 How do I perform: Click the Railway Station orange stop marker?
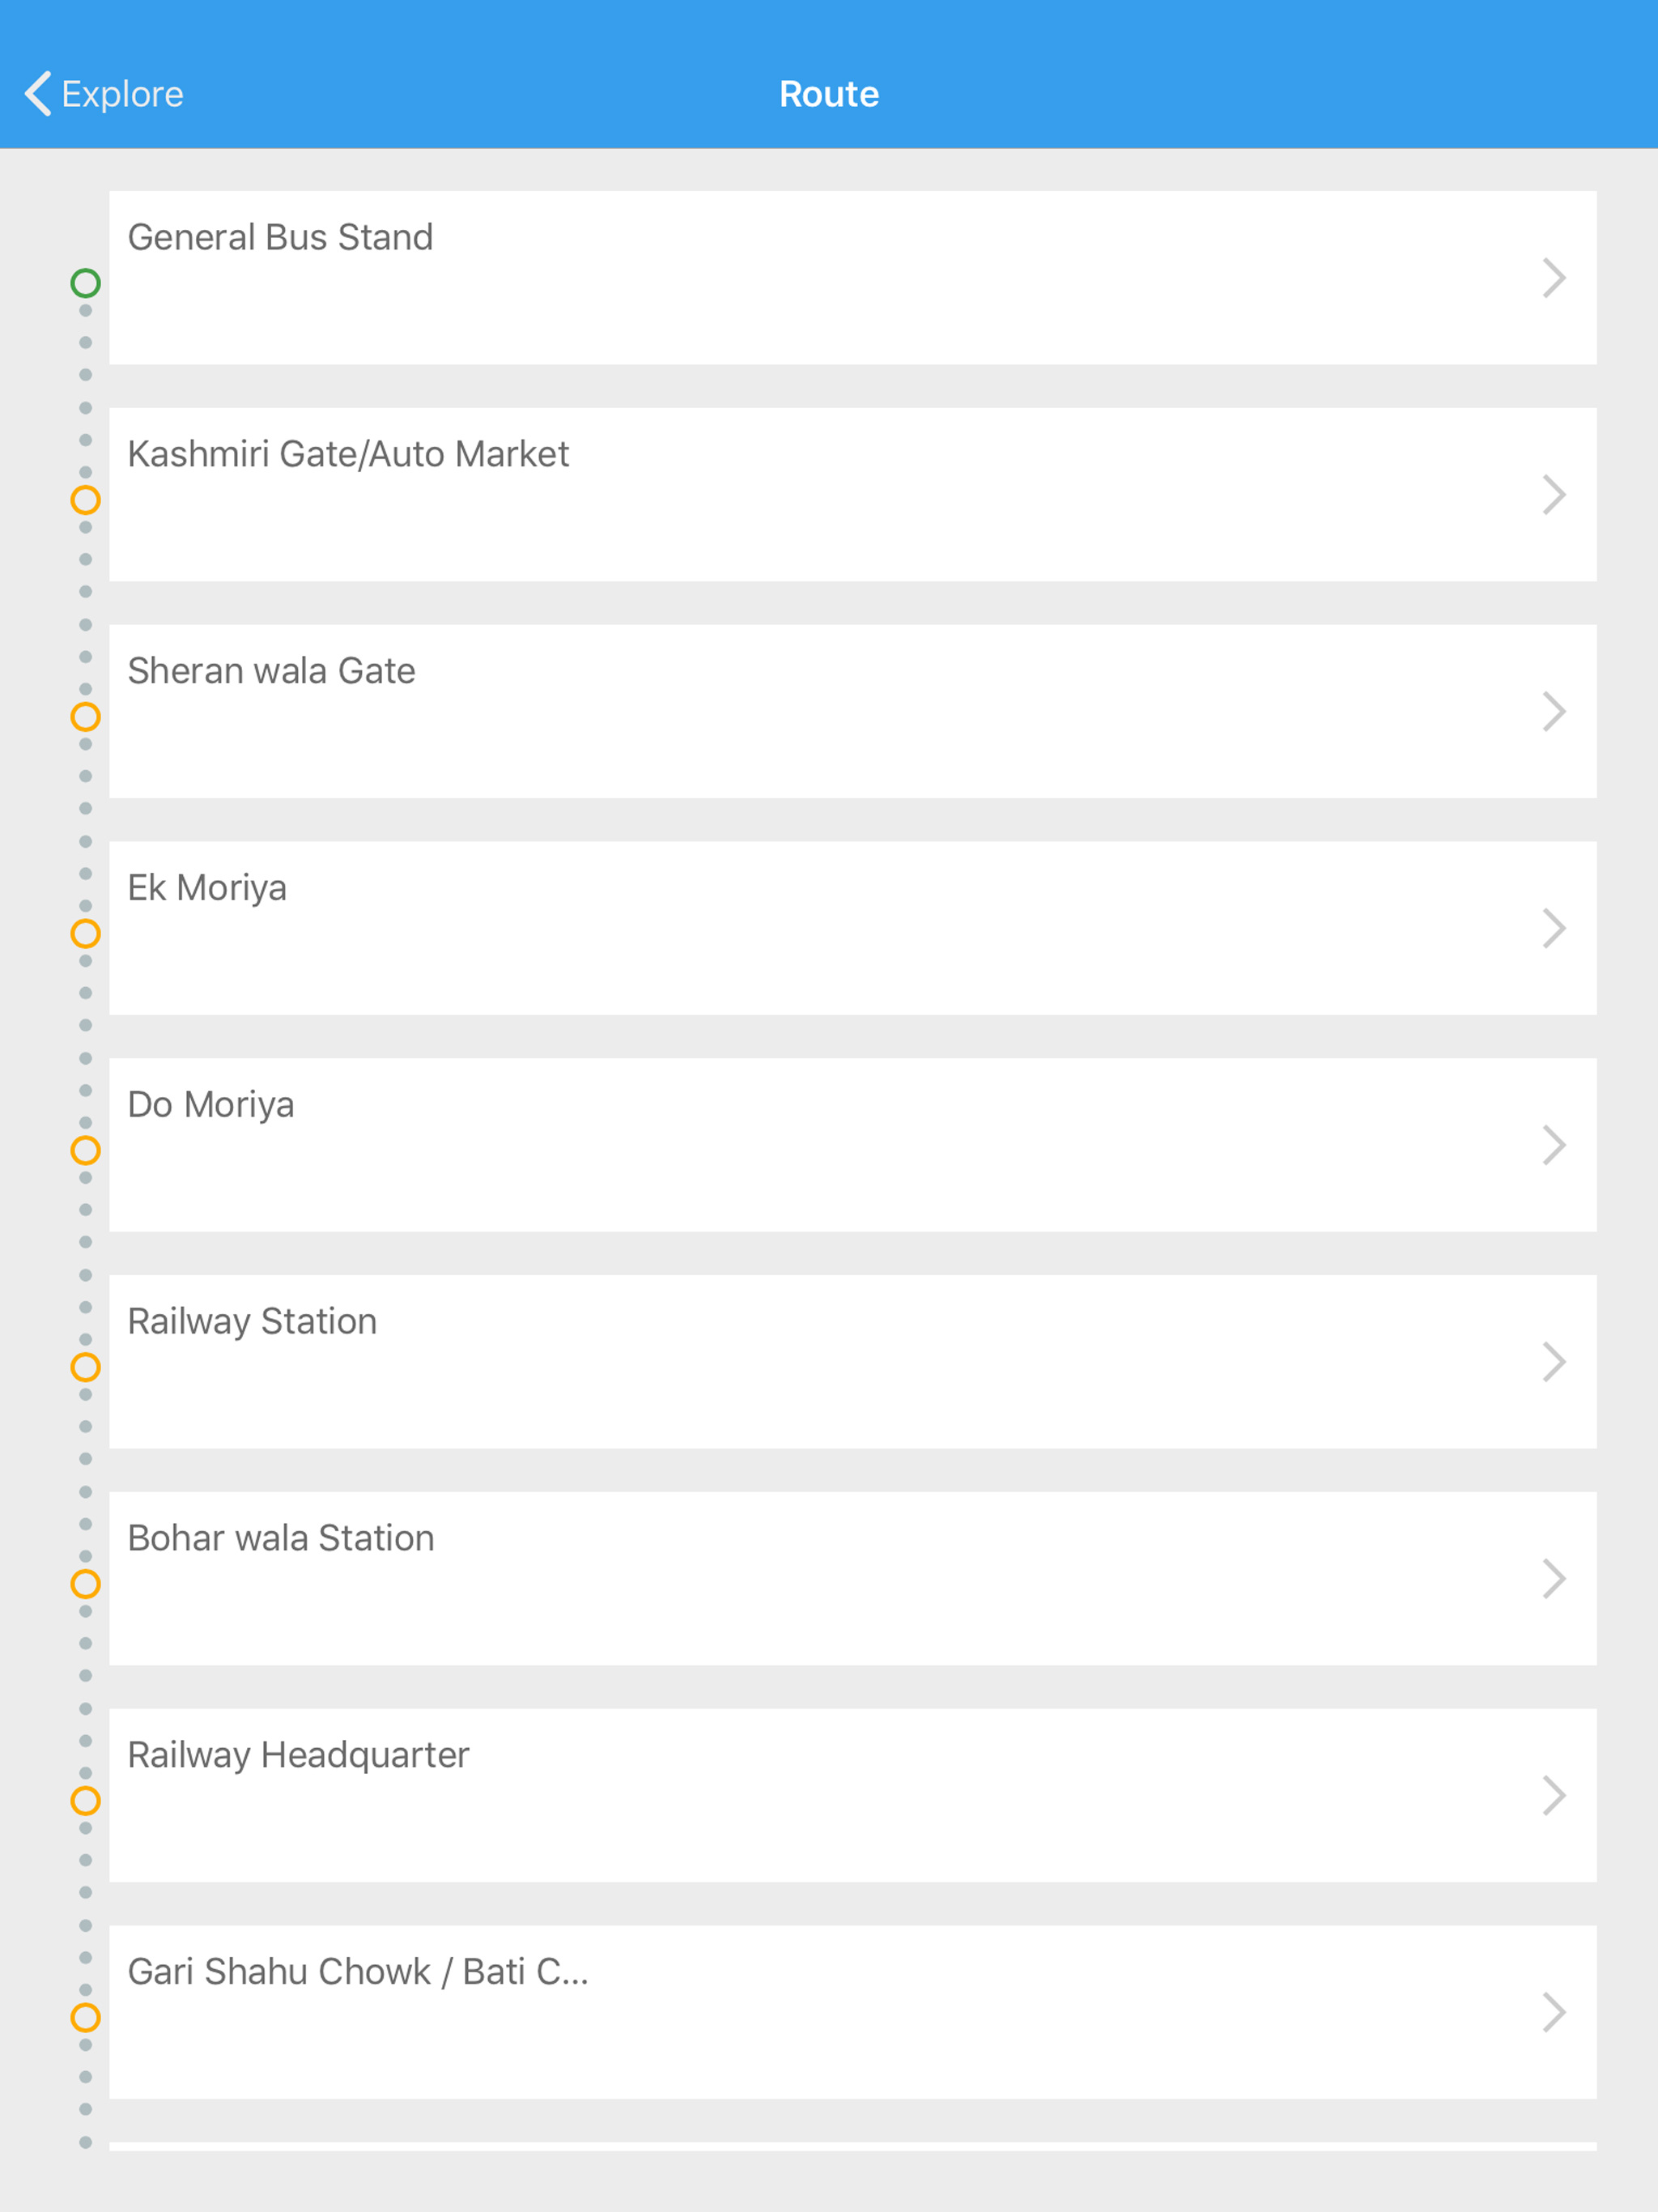[x=86, y=1367]
